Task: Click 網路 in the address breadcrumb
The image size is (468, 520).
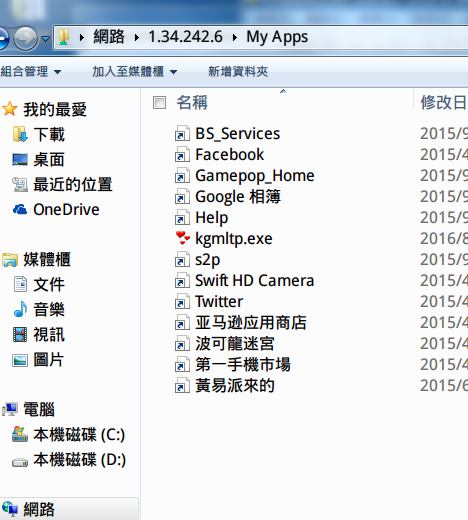Action: tap(109, 37)
